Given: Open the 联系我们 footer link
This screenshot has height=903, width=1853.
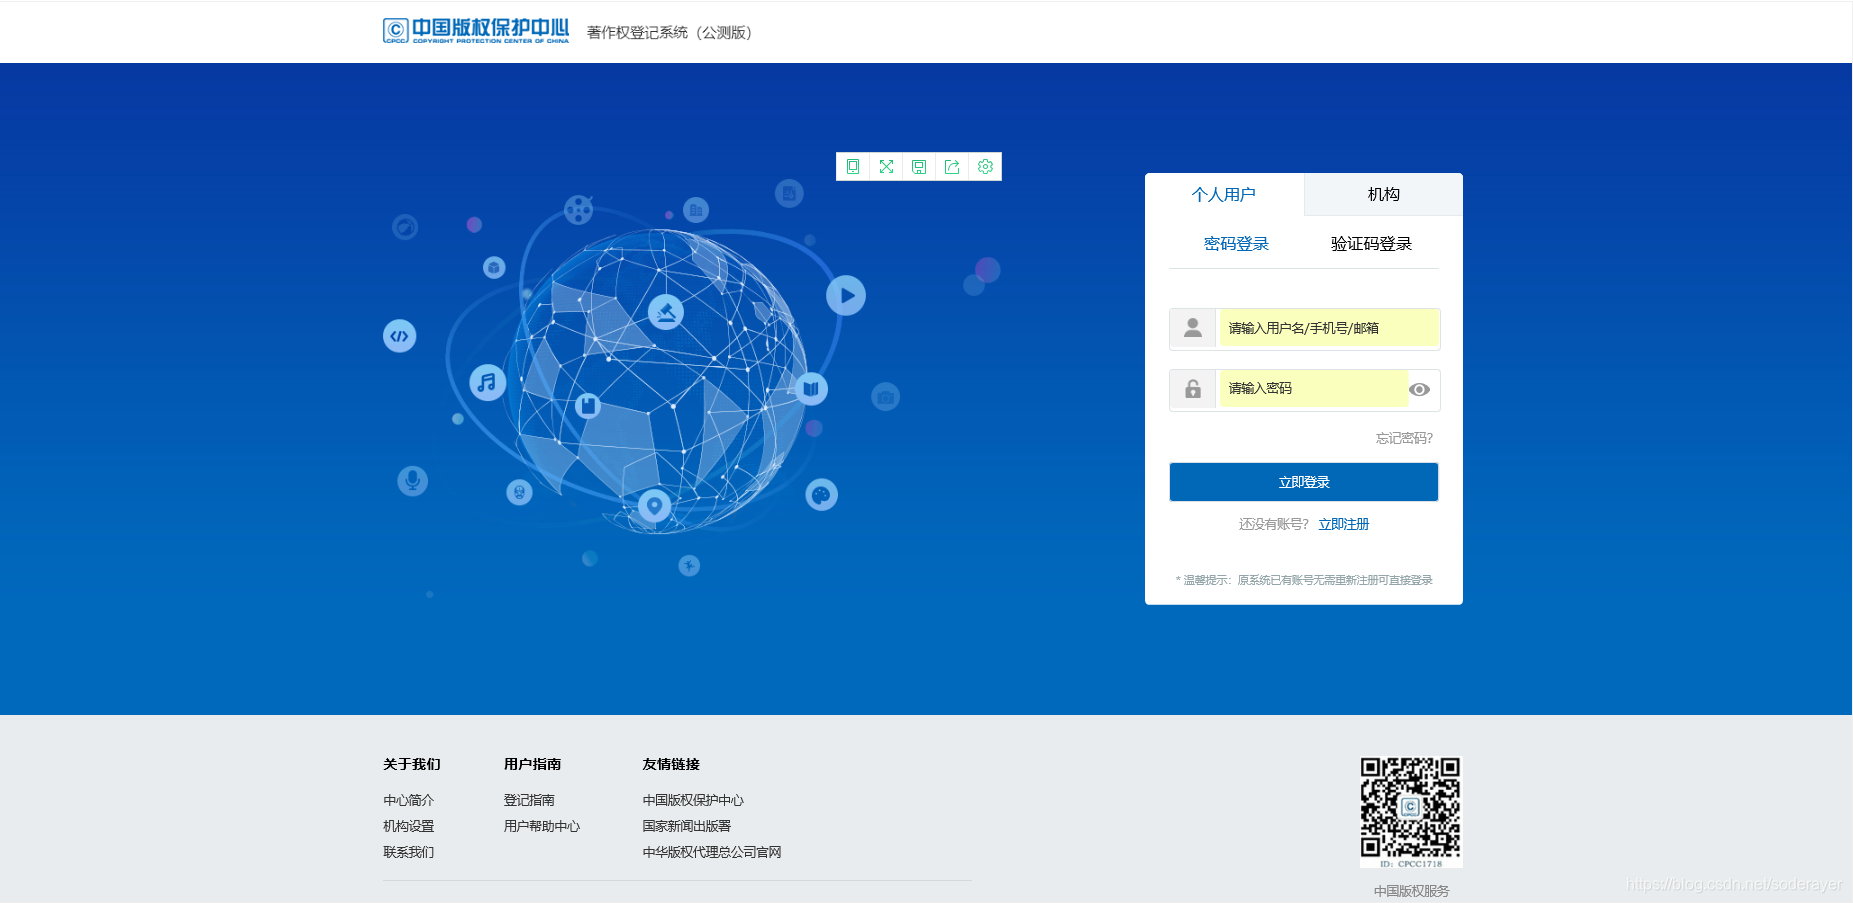Looking at the screenshot, I should coord(408,852).
